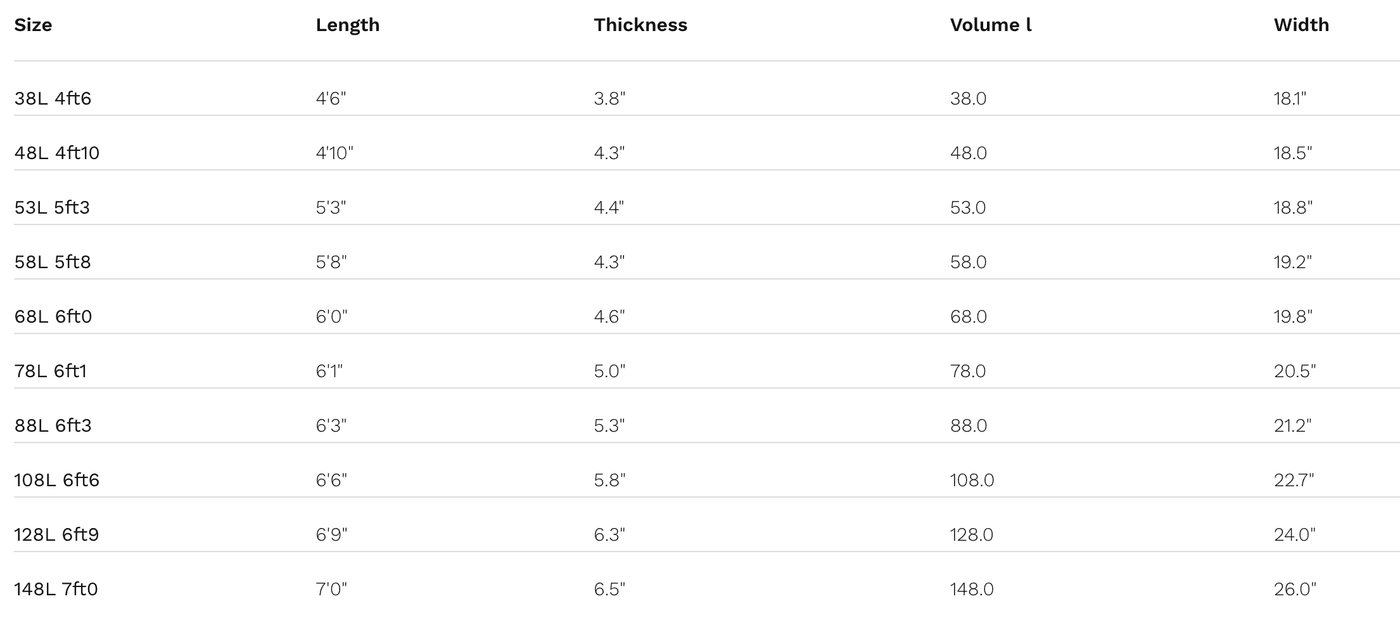Click the 26.0" width value
The image size is (1400, 620).
click(x=1295, y=589)
